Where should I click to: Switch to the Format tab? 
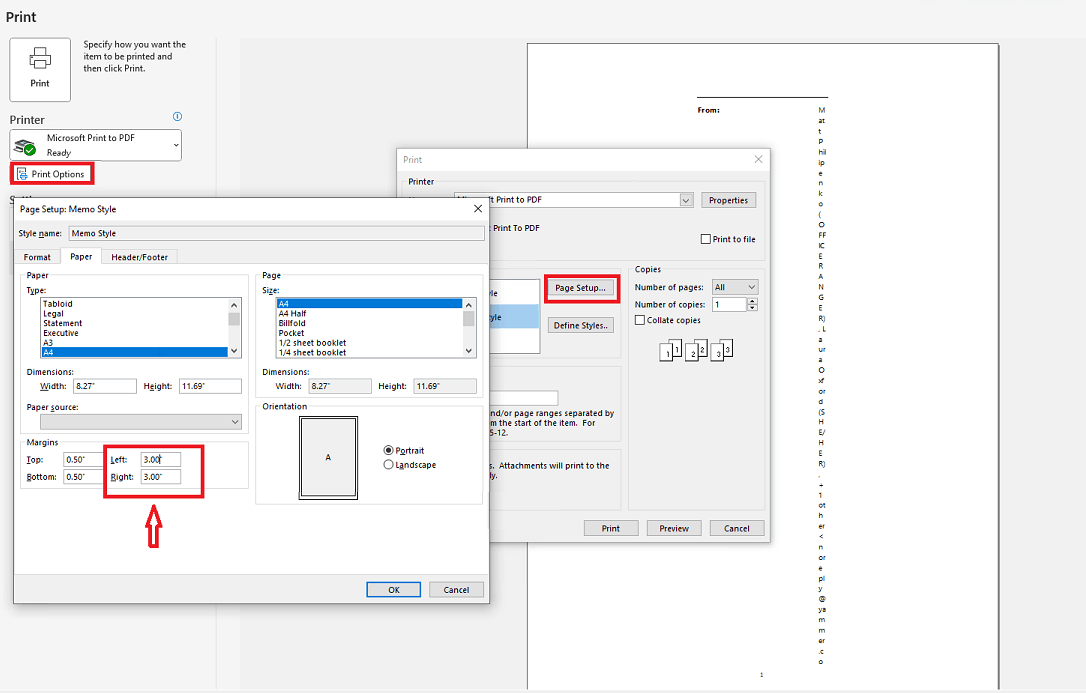[x=36, y=257]
